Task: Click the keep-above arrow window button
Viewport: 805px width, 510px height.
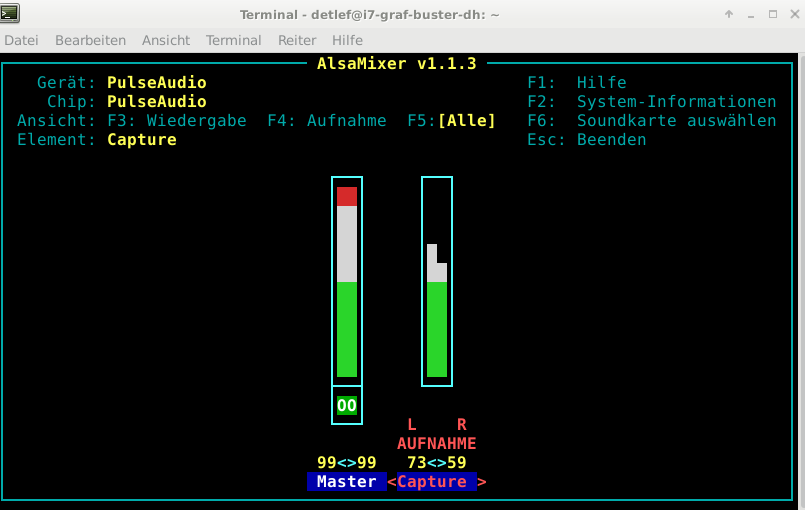Action: pos(729,14)
